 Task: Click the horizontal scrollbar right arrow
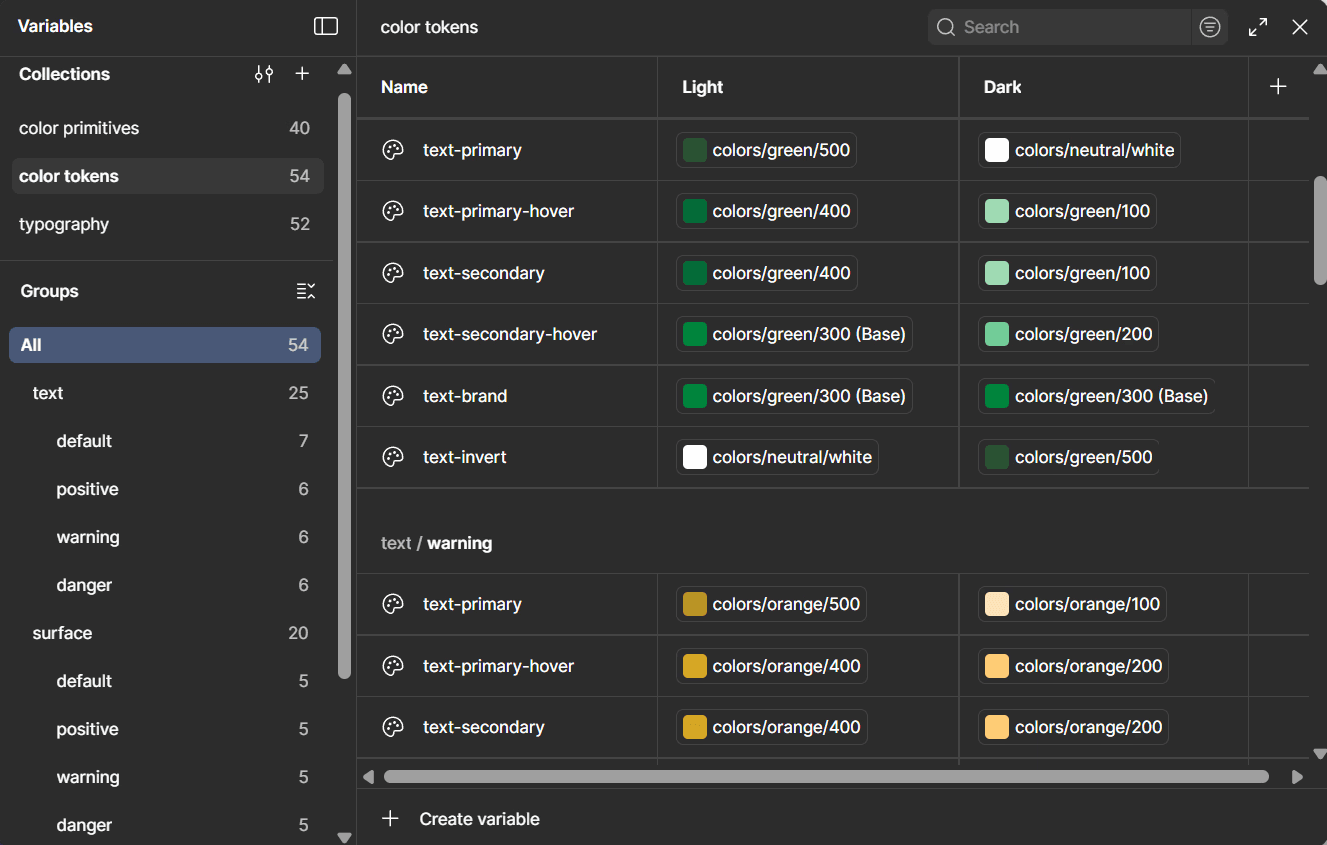[x=1297, y=777]
